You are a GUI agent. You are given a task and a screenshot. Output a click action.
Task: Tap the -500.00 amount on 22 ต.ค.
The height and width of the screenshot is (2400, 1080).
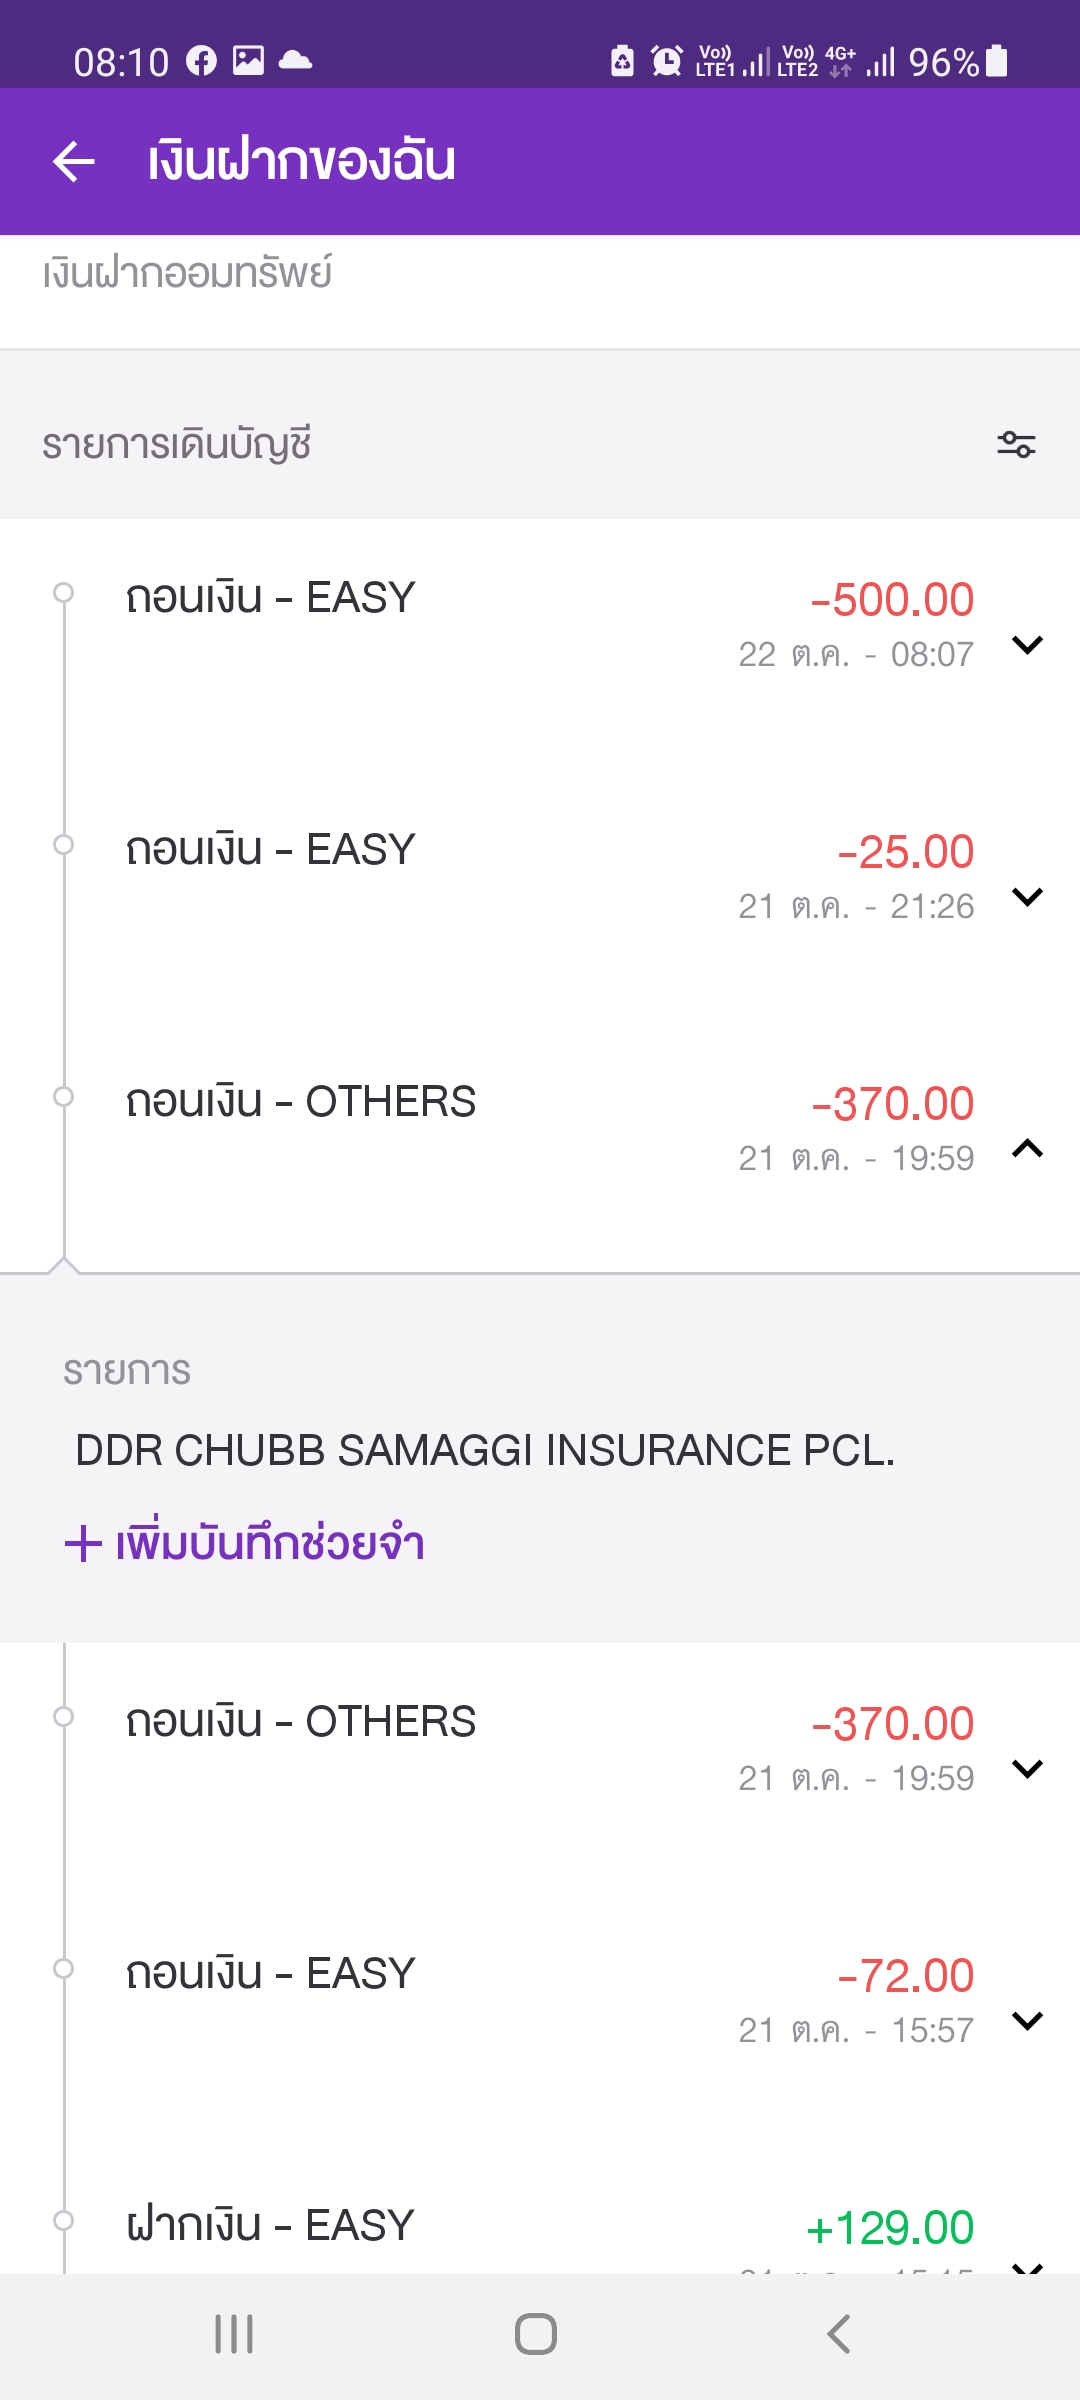click(x=892, y=600)
